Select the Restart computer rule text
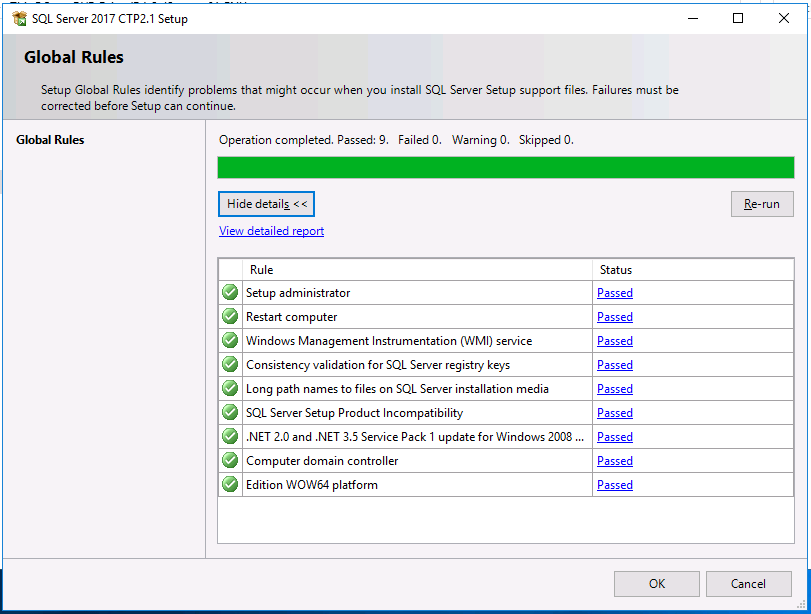Screen dimensions: 811x614 pos(292,317)
